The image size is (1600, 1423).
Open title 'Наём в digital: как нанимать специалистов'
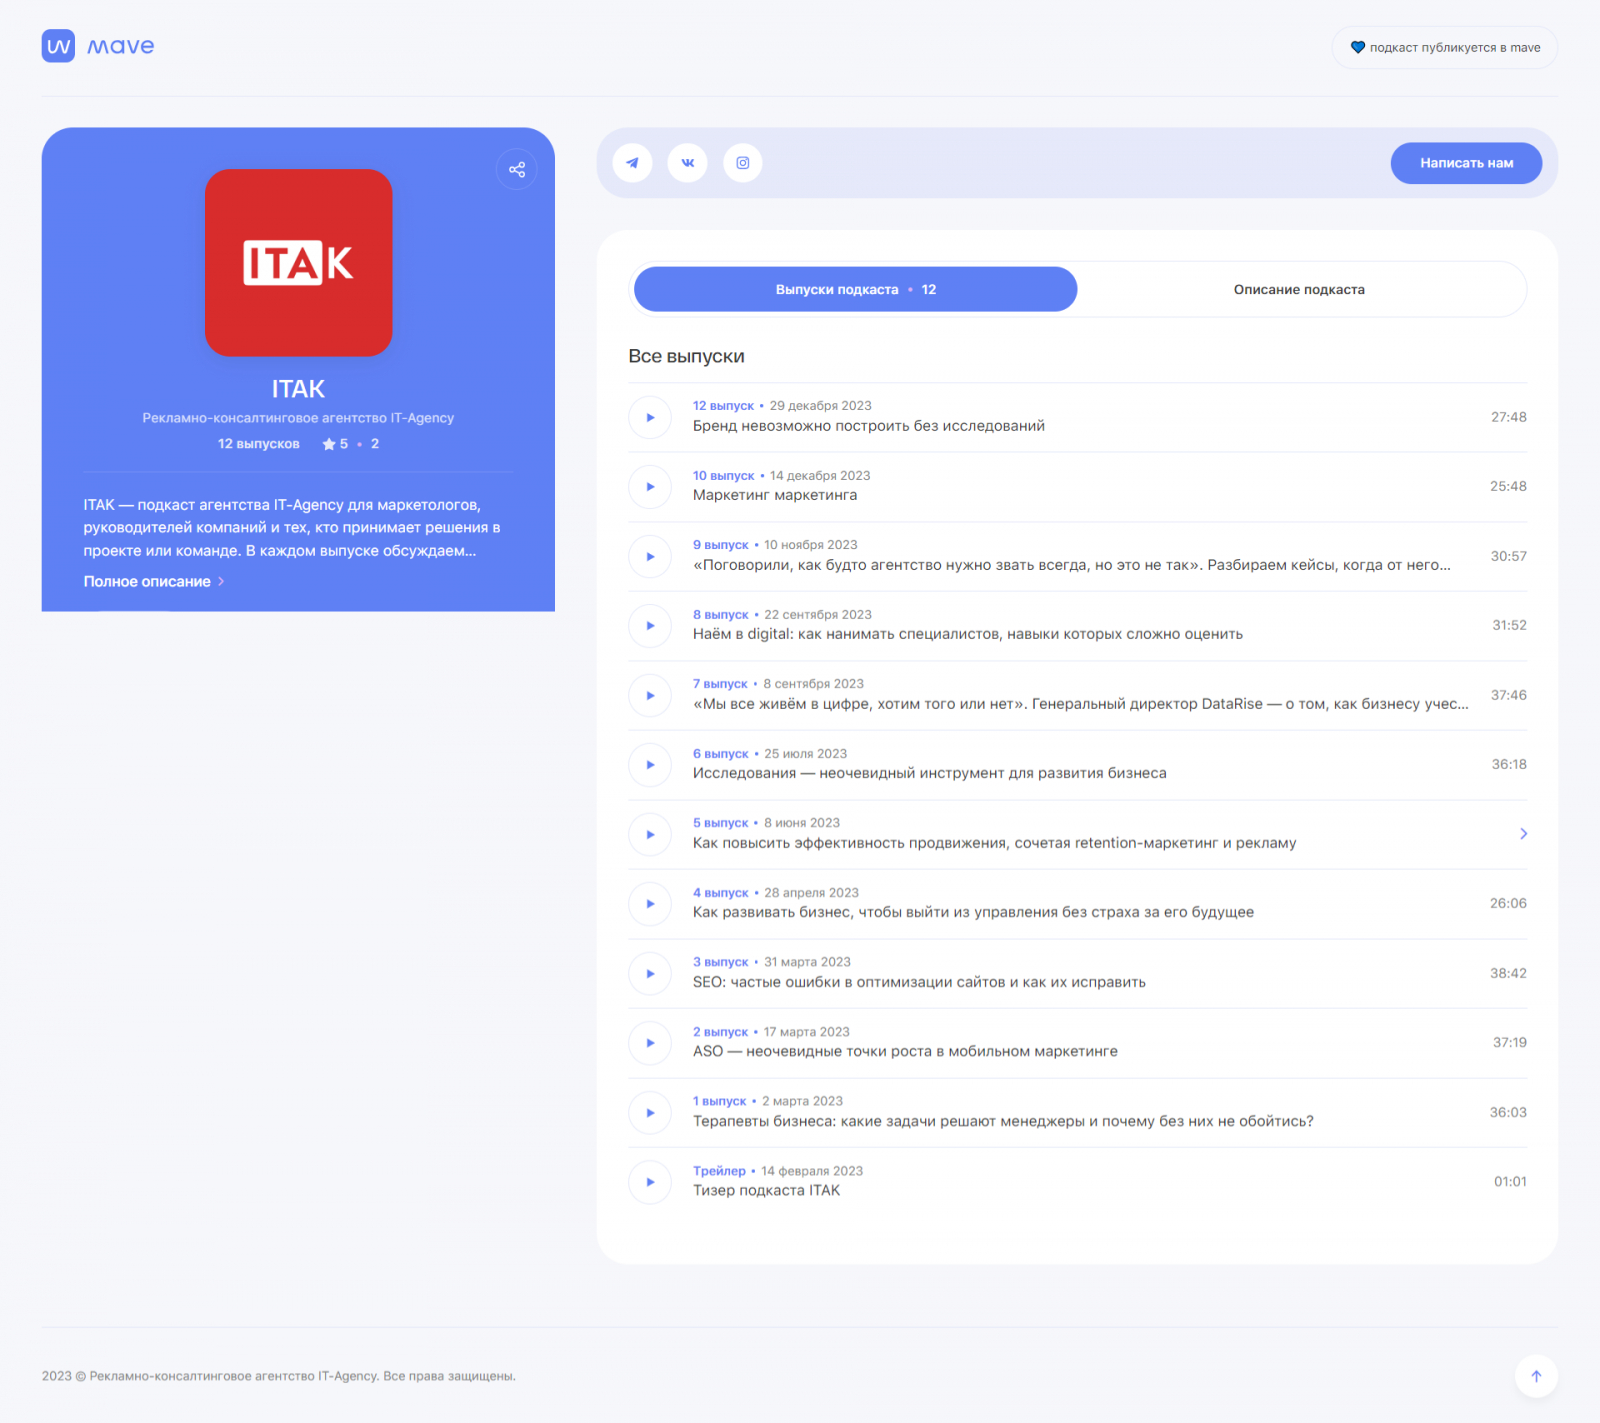tap(968, 634)
